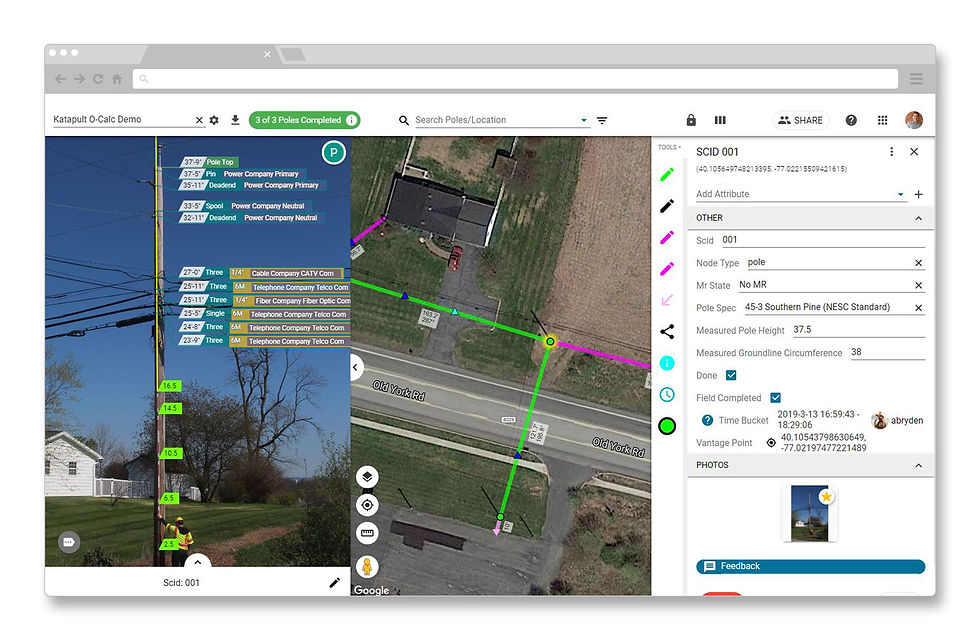
Task: Collapse the PHOTOS section
Action: point(919,466)
